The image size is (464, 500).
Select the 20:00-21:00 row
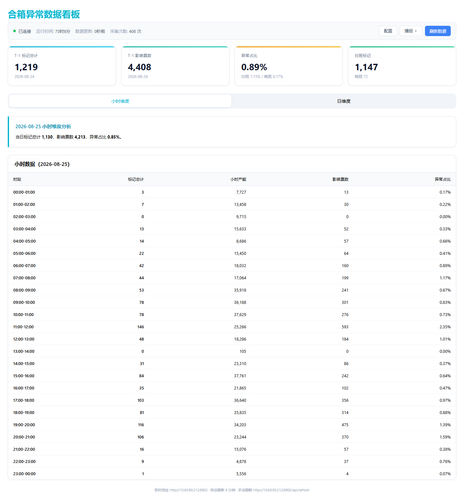[x=232, y=437]
